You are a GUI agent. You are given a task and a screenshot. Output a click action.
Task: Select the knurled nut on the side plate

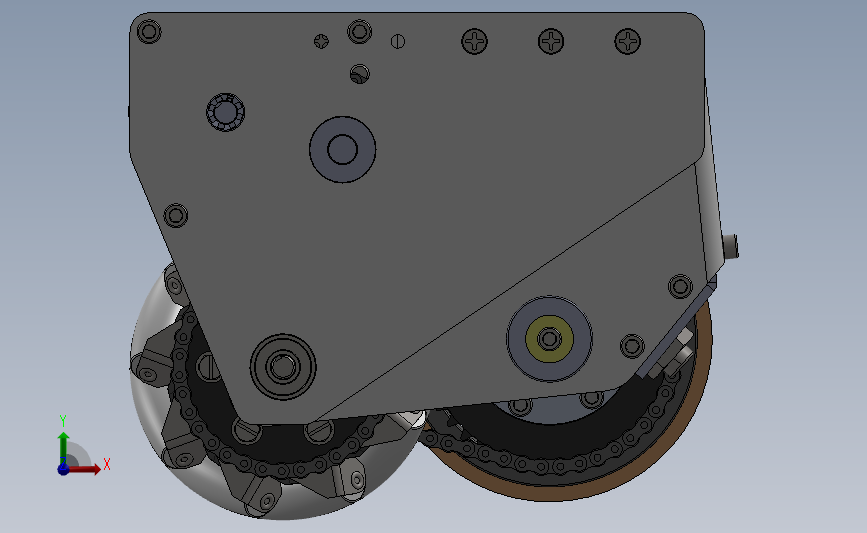point(226,112)
